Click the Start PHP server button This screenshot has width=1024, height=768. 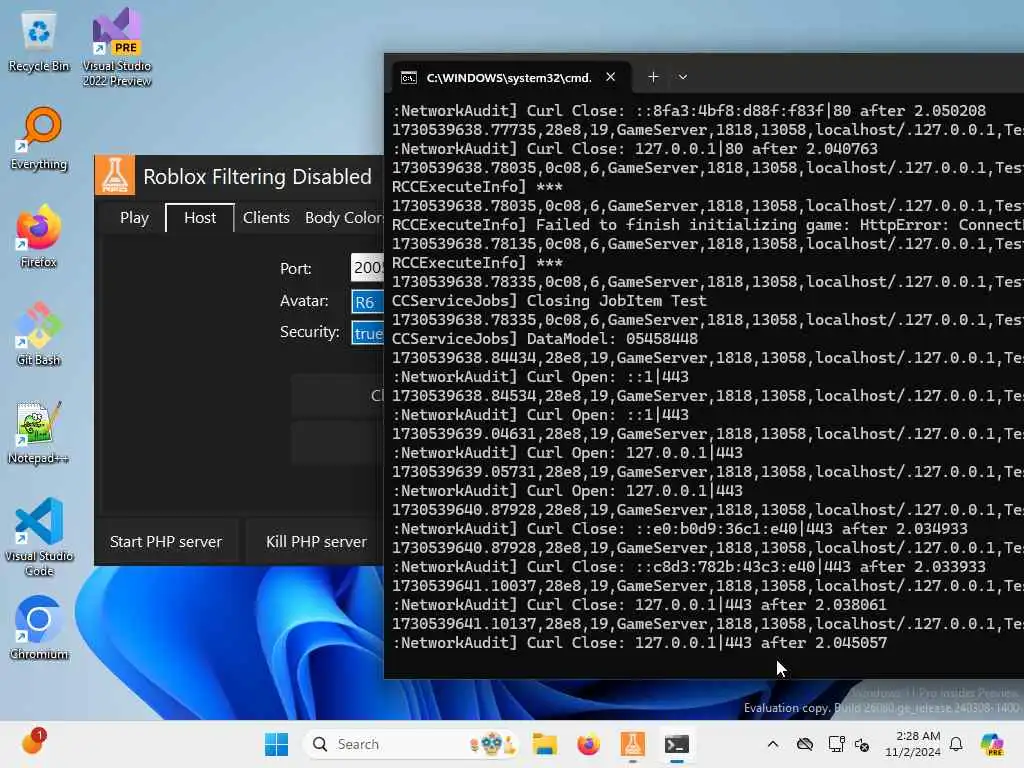tap(166, 541)
